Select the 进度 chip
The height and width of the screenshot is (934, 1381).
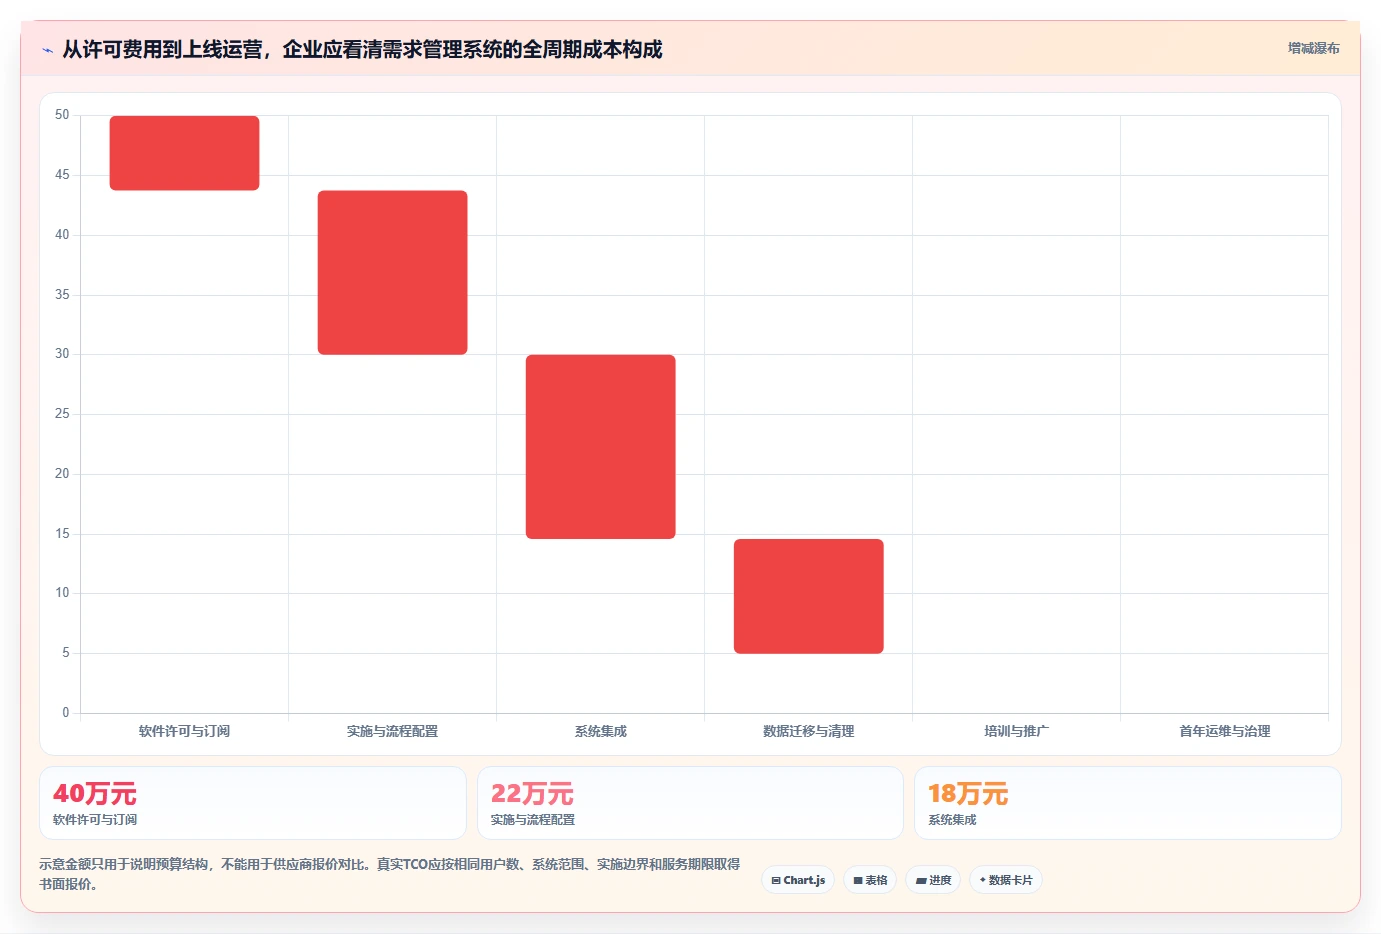[x=933, y=880]
